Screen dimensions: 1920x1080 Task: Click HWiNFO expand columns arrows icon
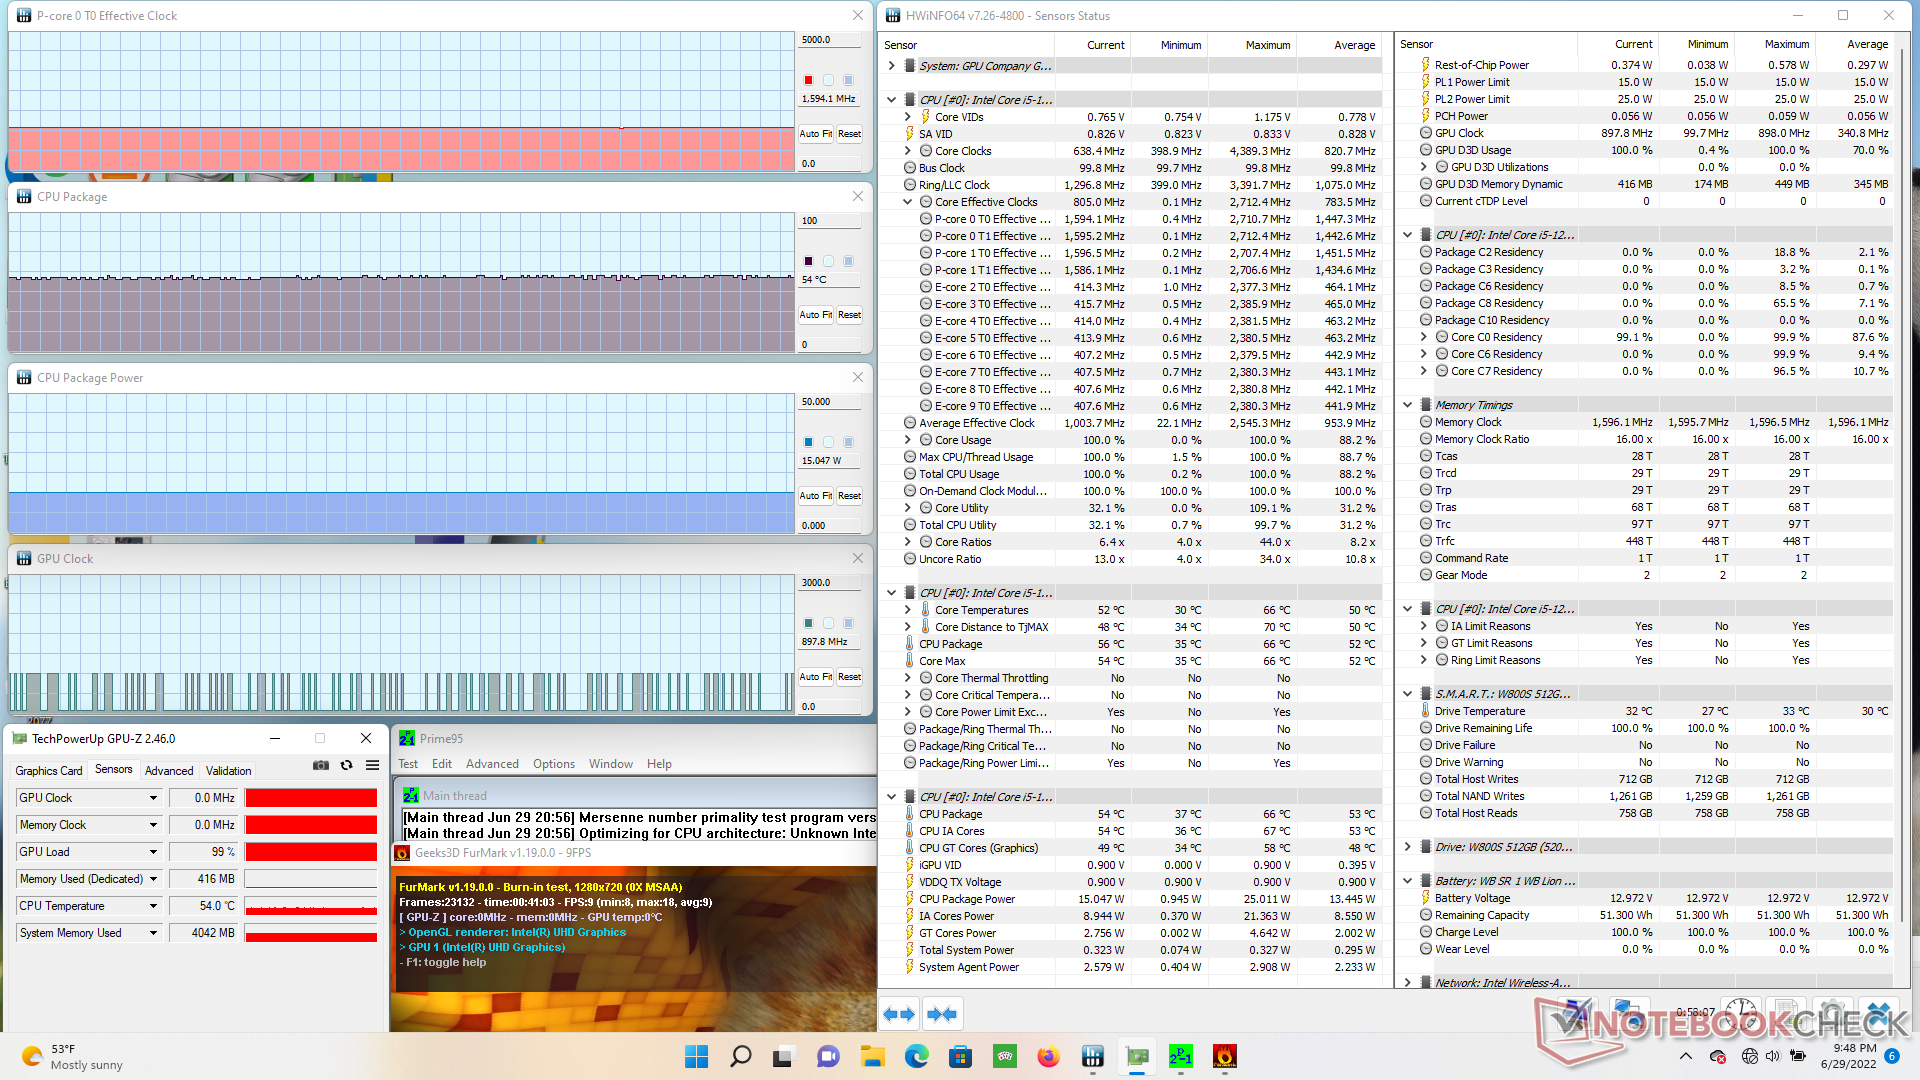[x=899, y=1014]
